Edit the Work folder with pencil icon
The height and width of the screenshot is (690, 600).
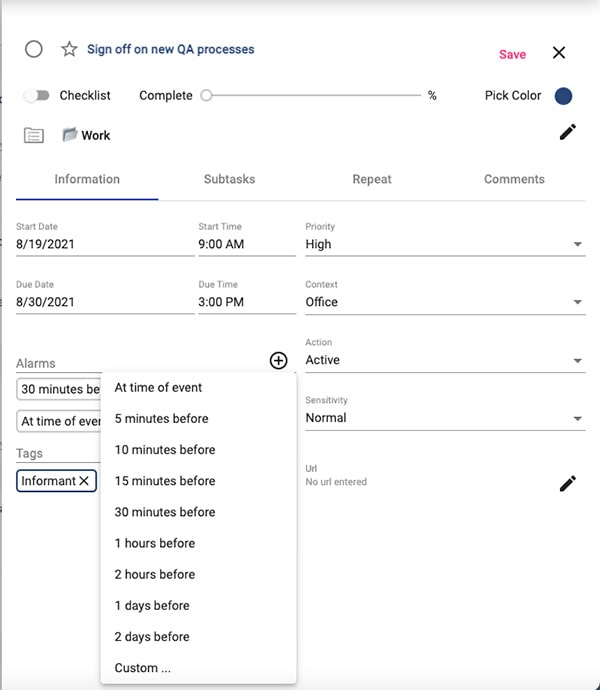pos(567,132)
